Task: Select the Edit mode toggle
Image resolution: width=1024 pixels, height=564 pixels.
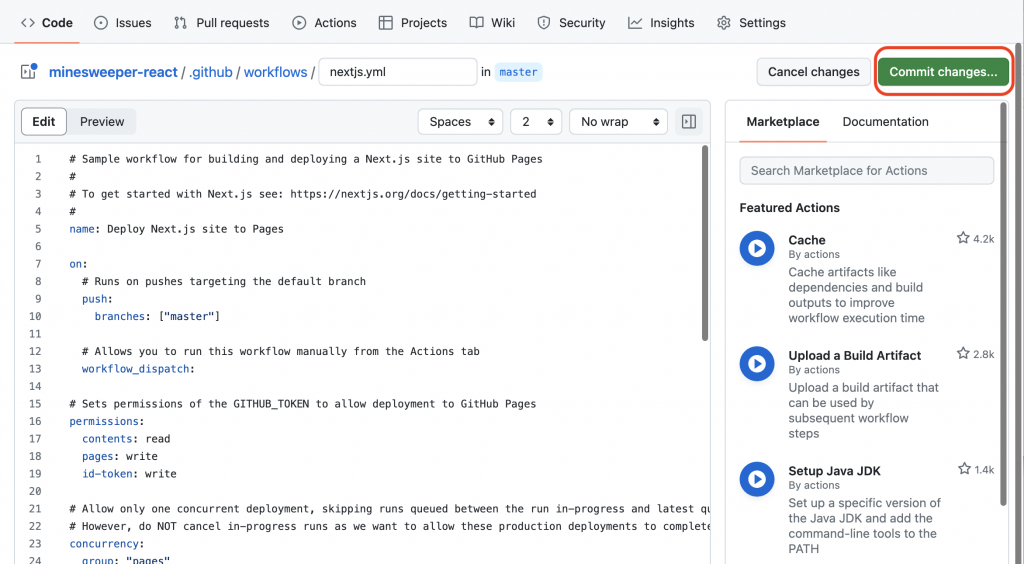Action: pos(44,121)
